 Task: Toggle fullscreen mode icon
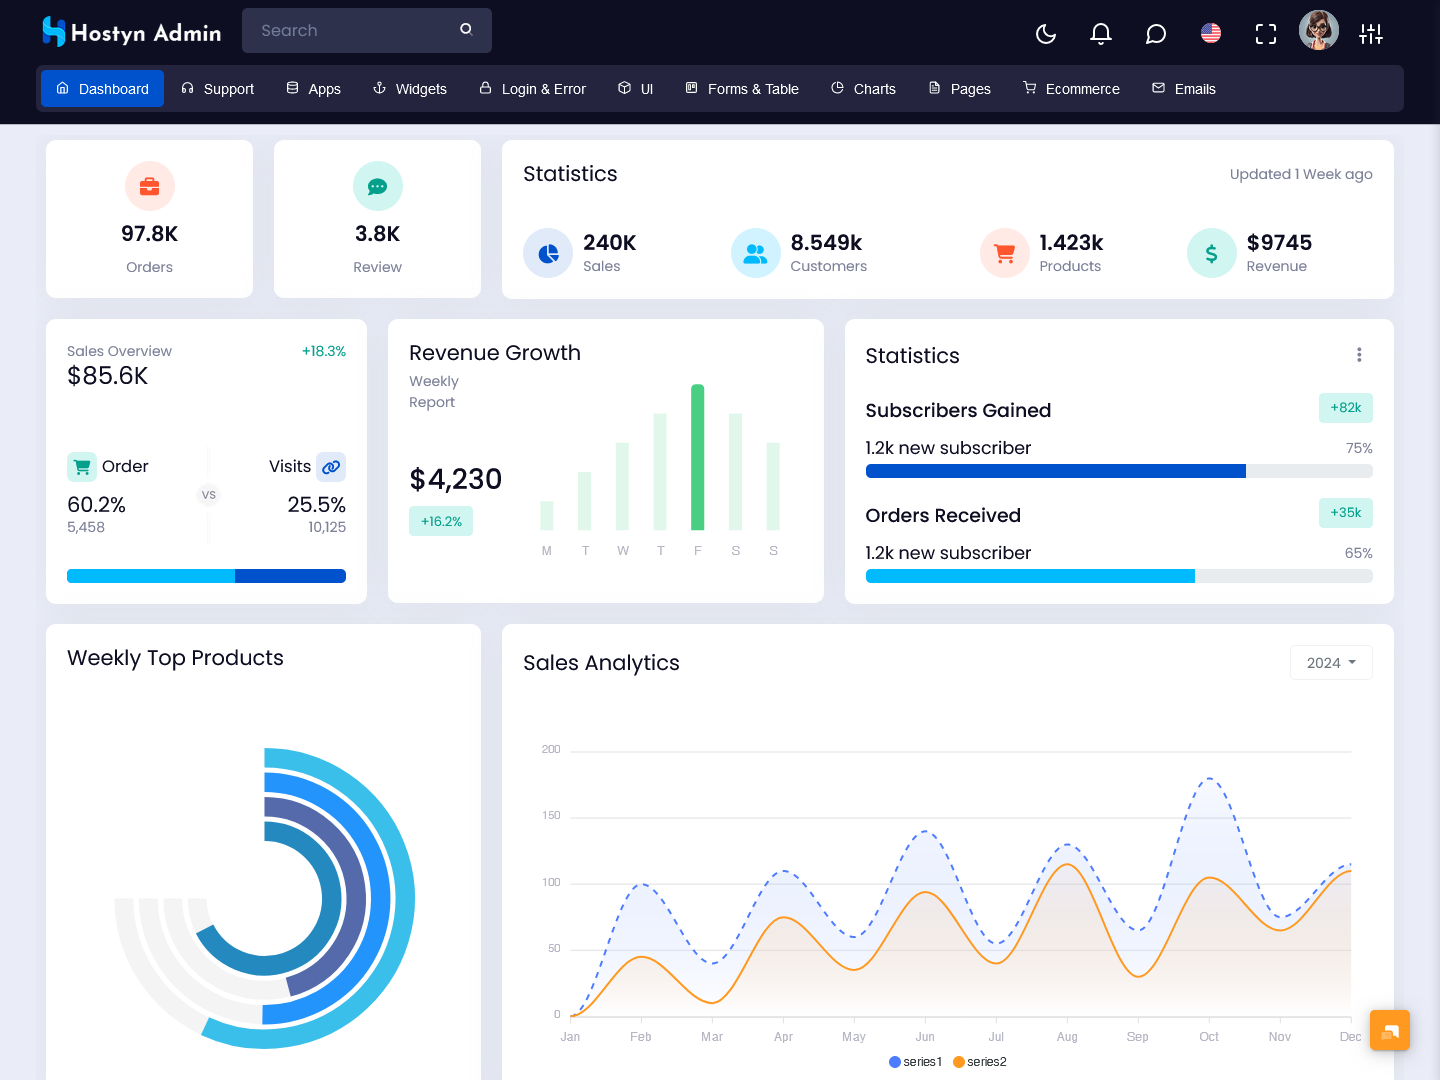(x=1266, y=34)
